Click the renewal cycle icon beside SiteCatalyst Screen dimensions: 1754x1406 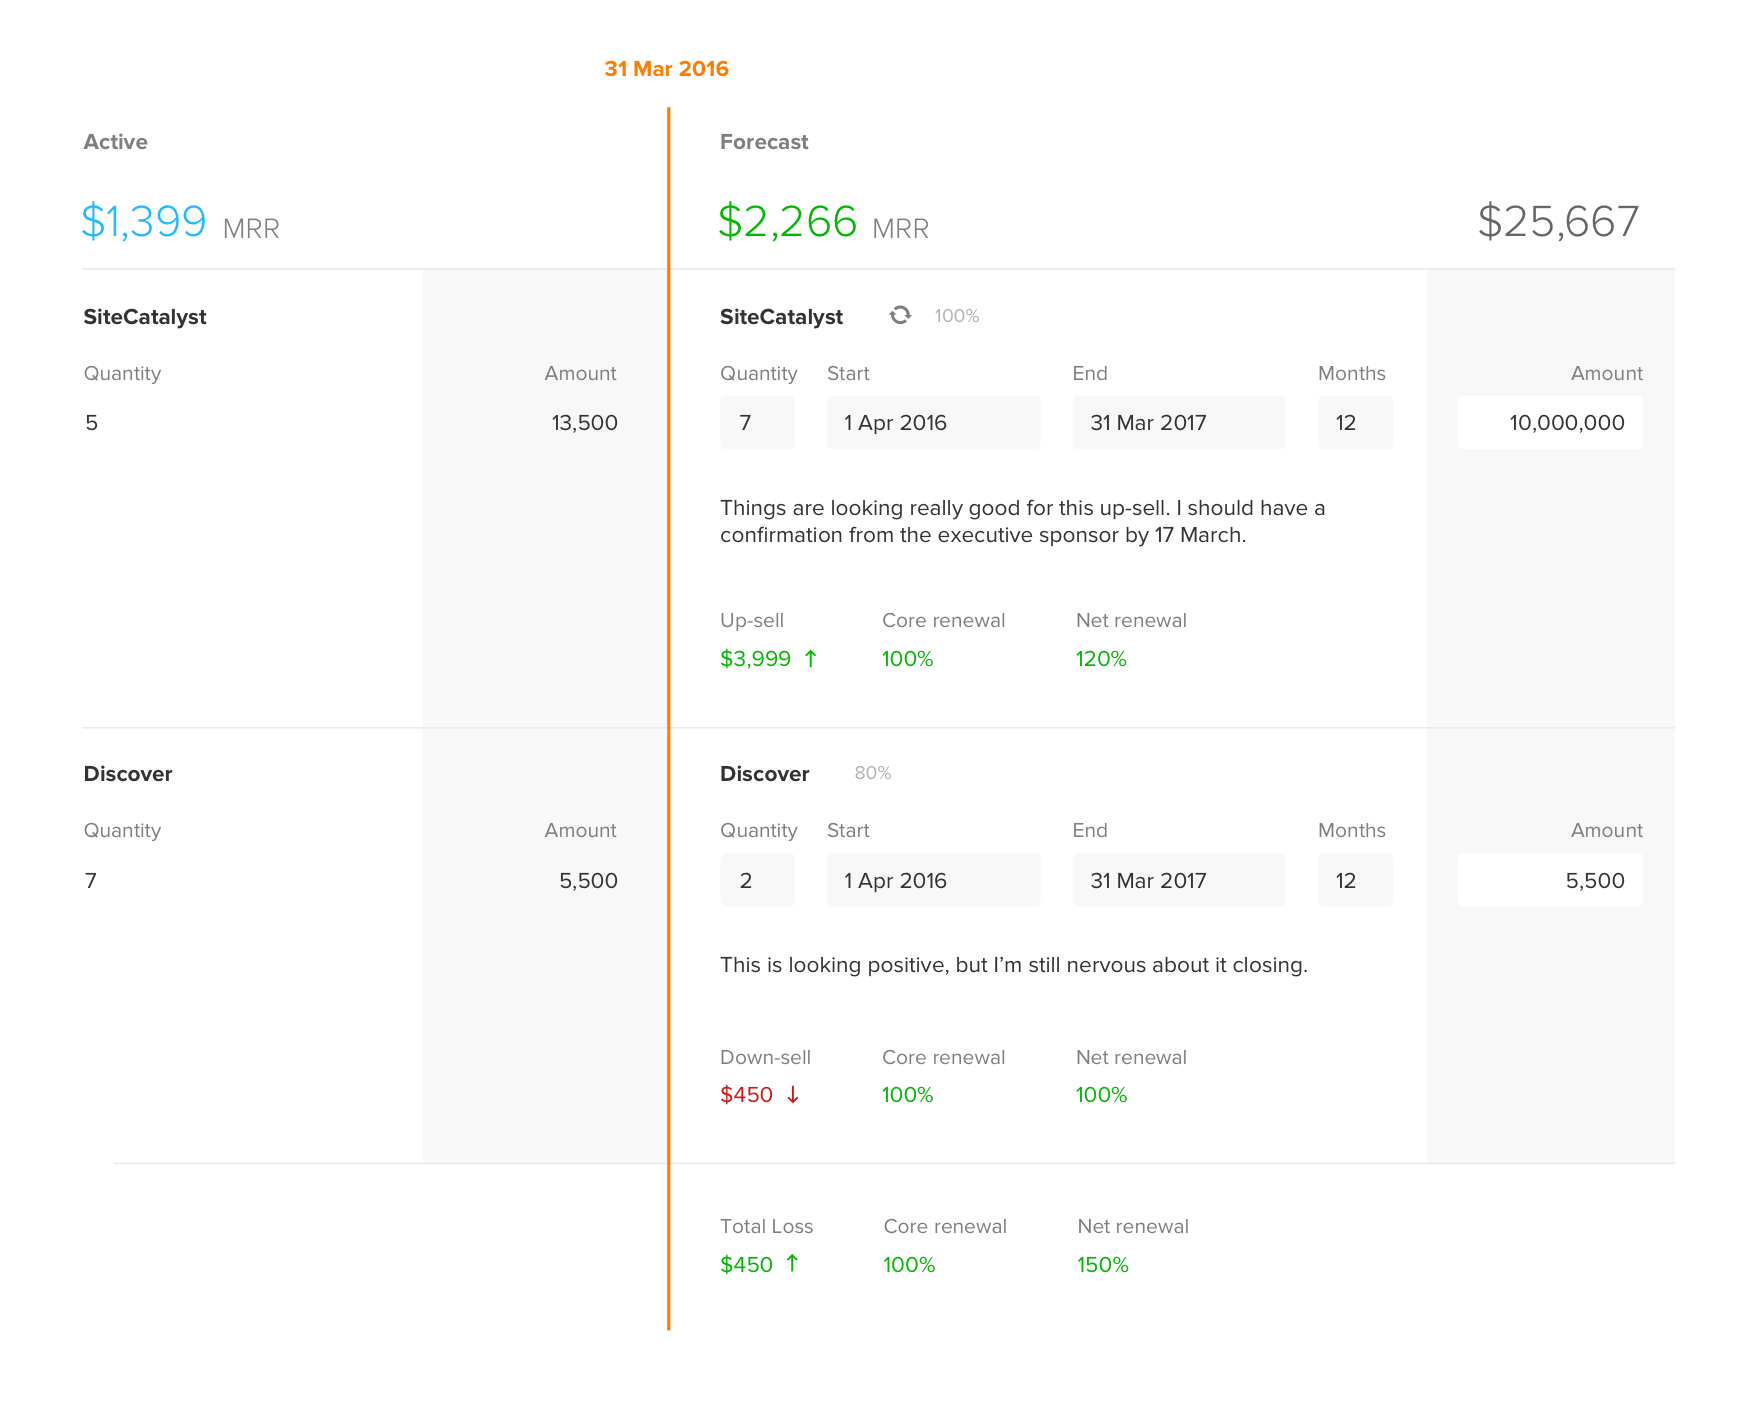coord(901,315)
